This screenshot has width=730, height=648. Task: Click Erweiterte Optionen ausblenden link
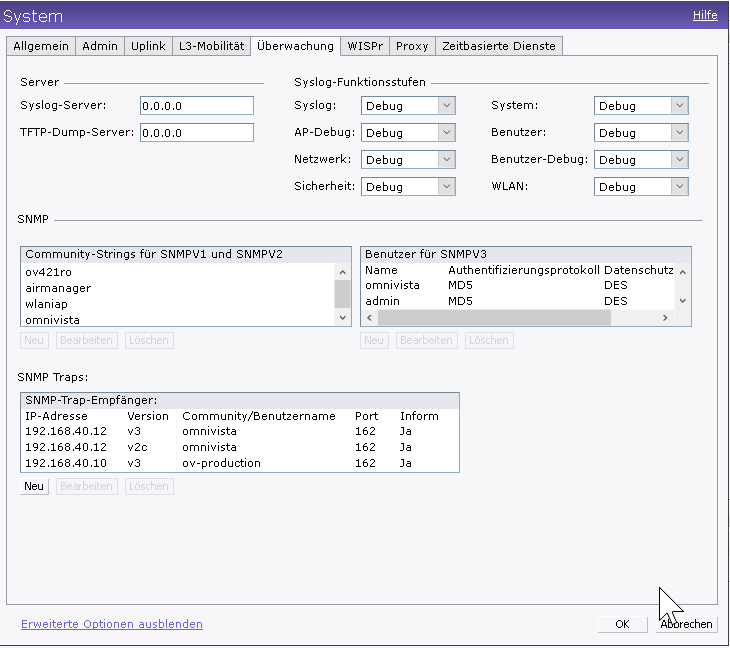112,624
